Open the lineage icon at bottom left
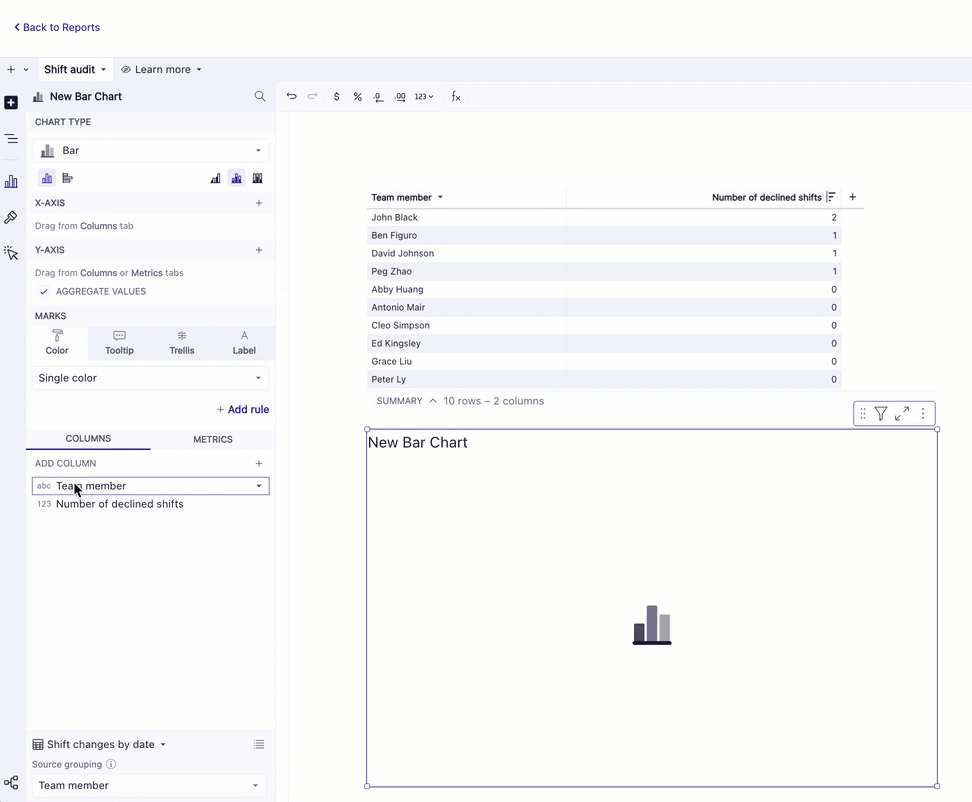The height and width of the screenshot is (802, 972). click(11, 783)
